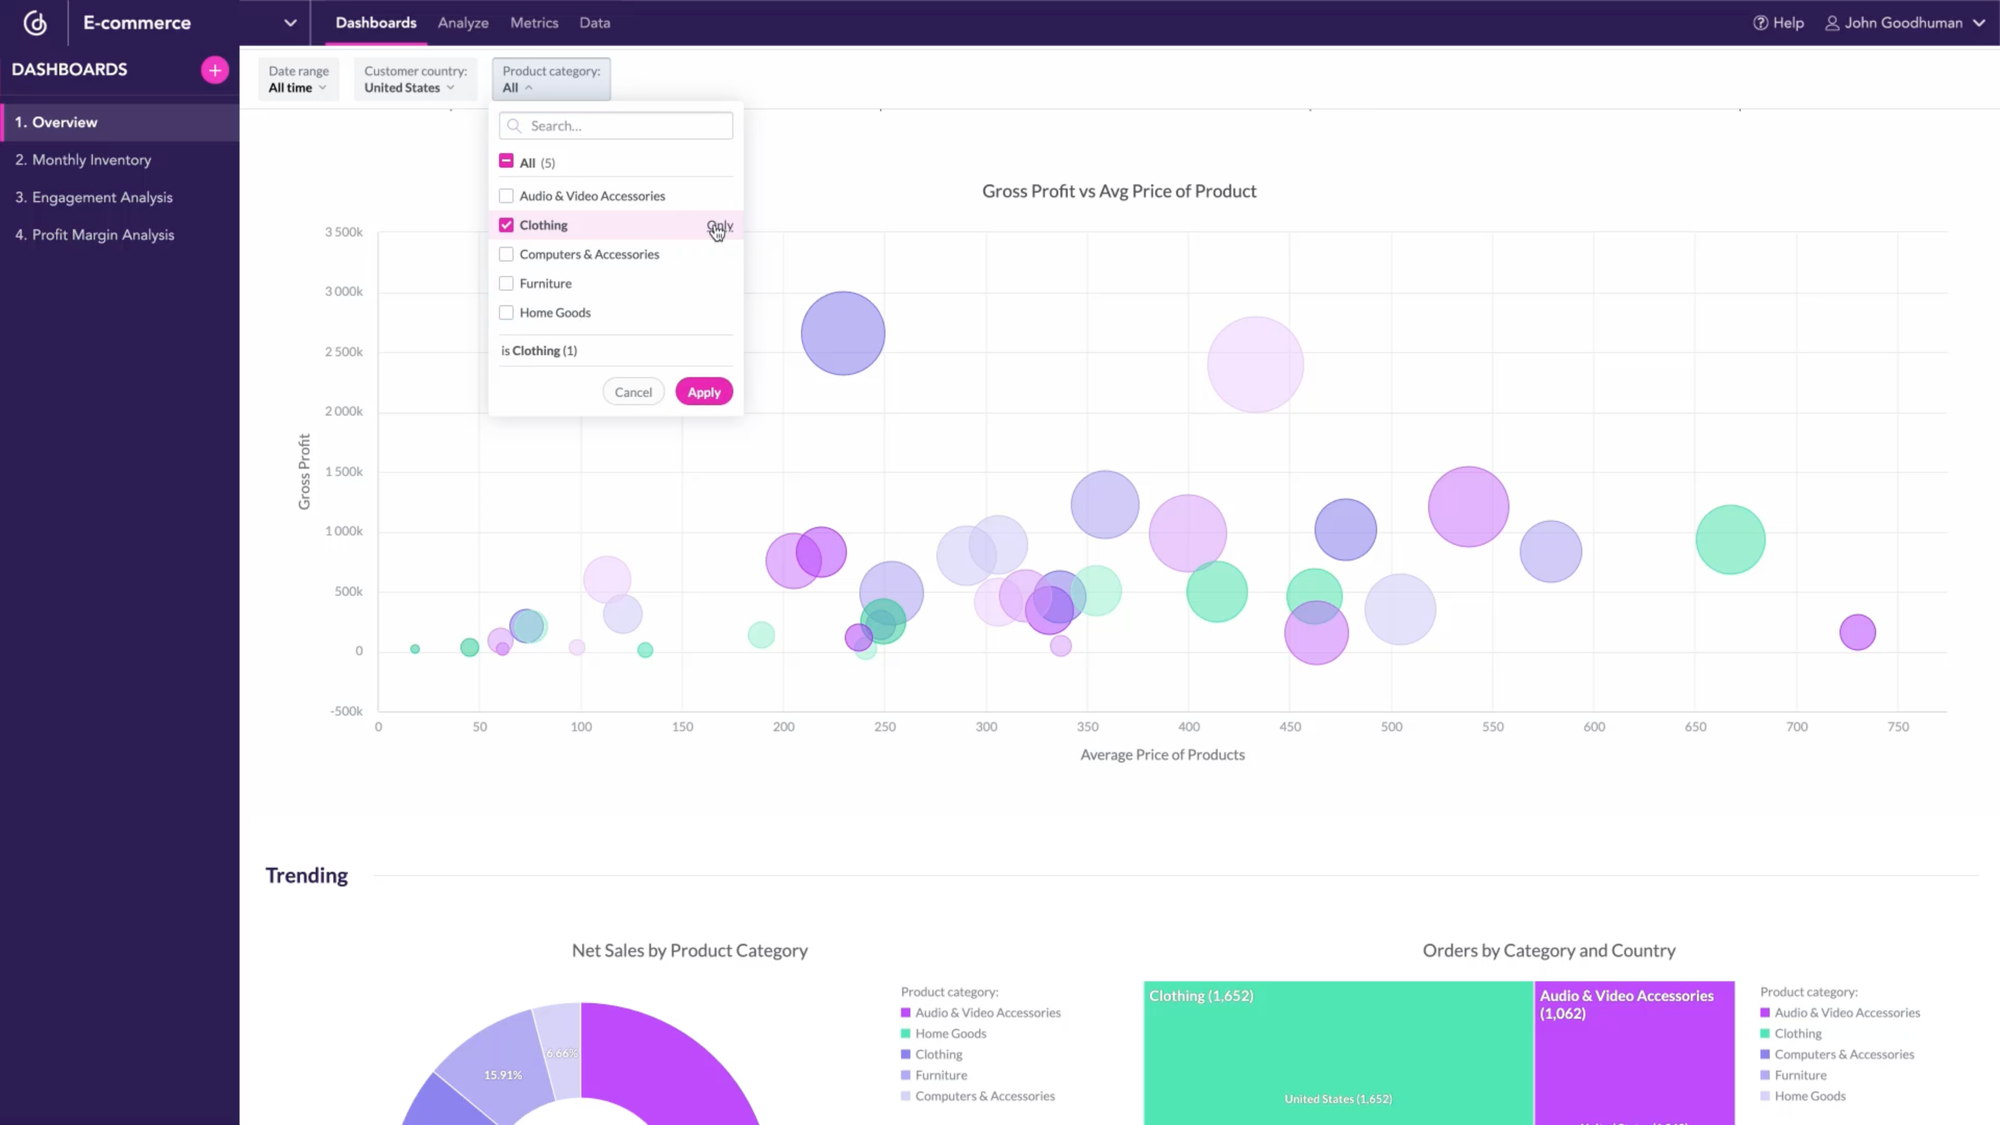Click the Trending section heading
The width and height of the screenshot is (2000, 1125).
(x=307, y=875)
